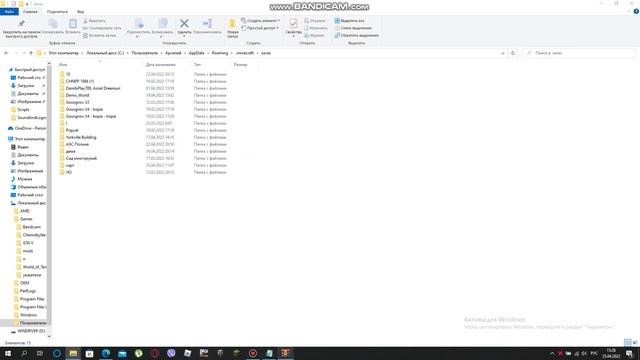This screenshot has height=360, width=640.
Task: Open the New item (Создать элемент) dropdown
Action: pyautogui.click(x=260, y=20)
